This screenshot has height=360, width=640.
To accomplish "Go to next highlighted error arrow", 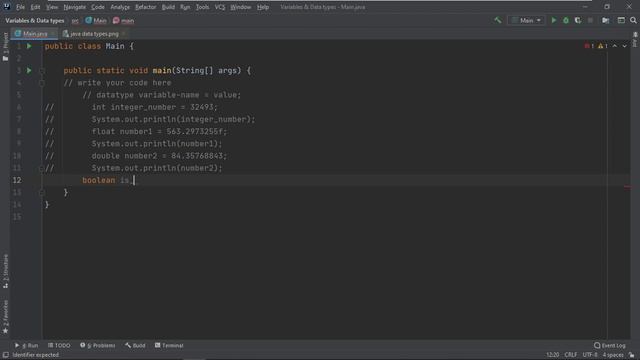I will coord(624,46).
